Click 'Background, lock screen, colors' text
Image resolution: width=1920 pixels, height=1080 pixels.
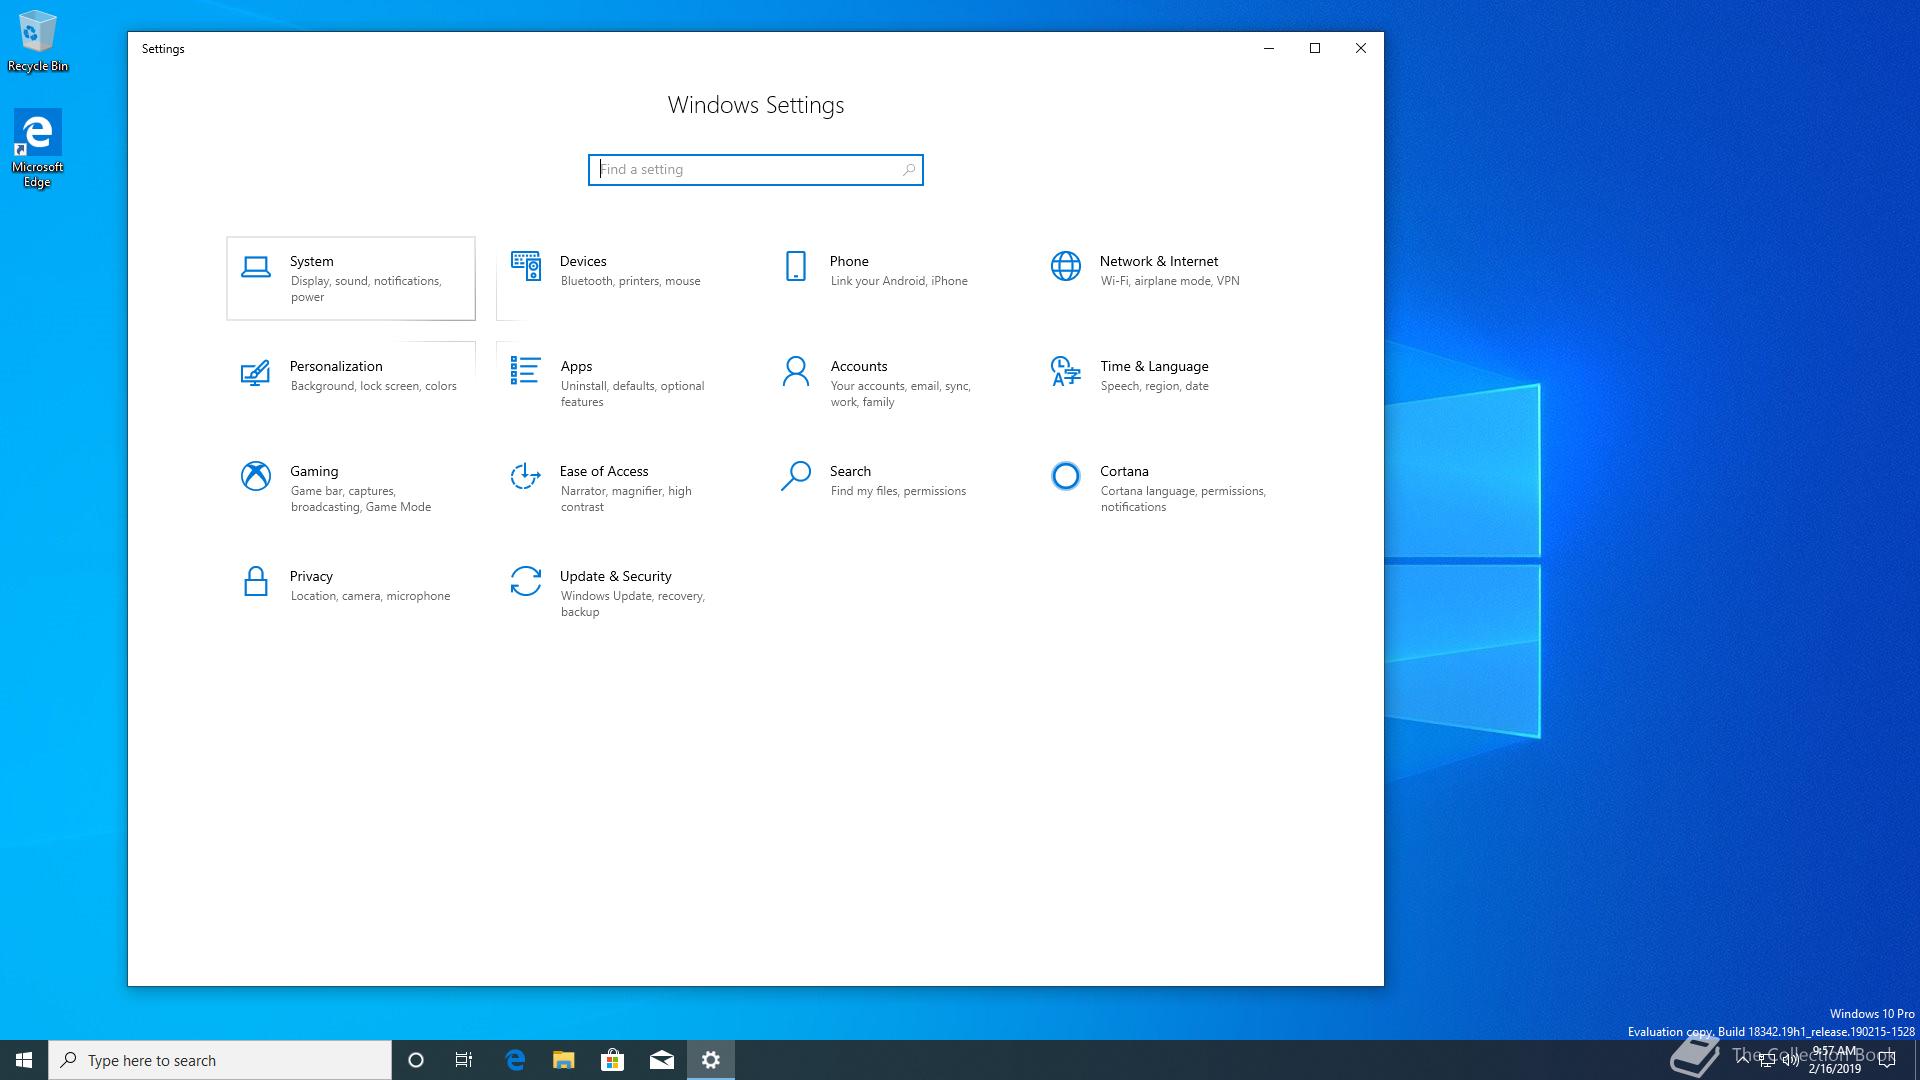pyautogui.click(x=374, y=386)
